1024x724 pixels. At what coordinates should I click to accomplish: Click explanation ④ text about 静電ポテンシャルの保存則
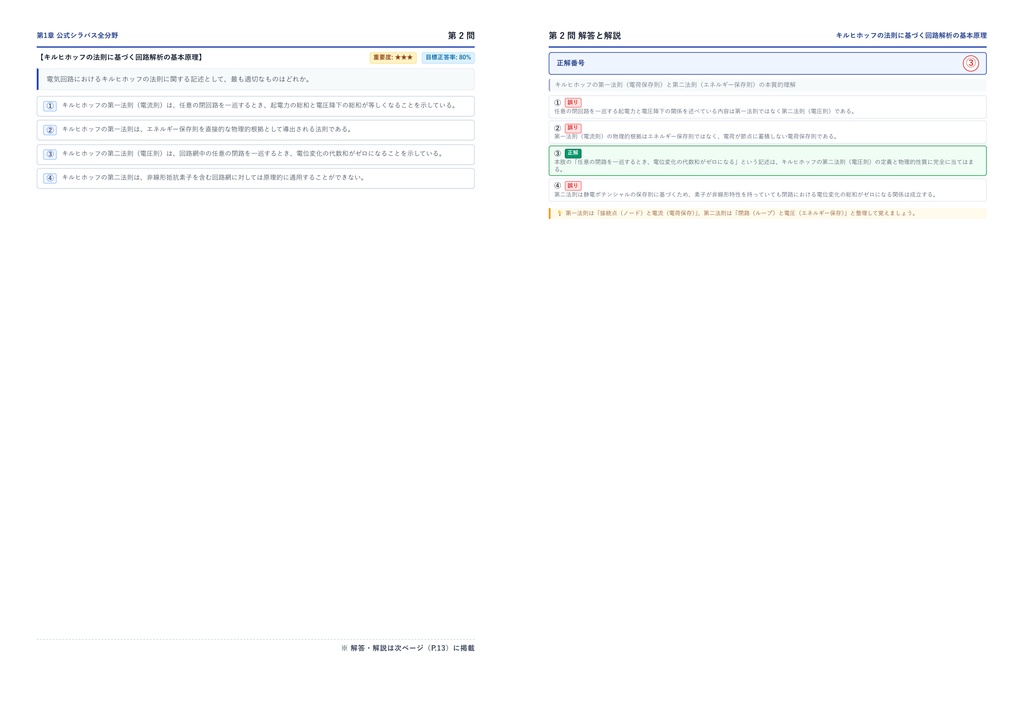(745, 195)
